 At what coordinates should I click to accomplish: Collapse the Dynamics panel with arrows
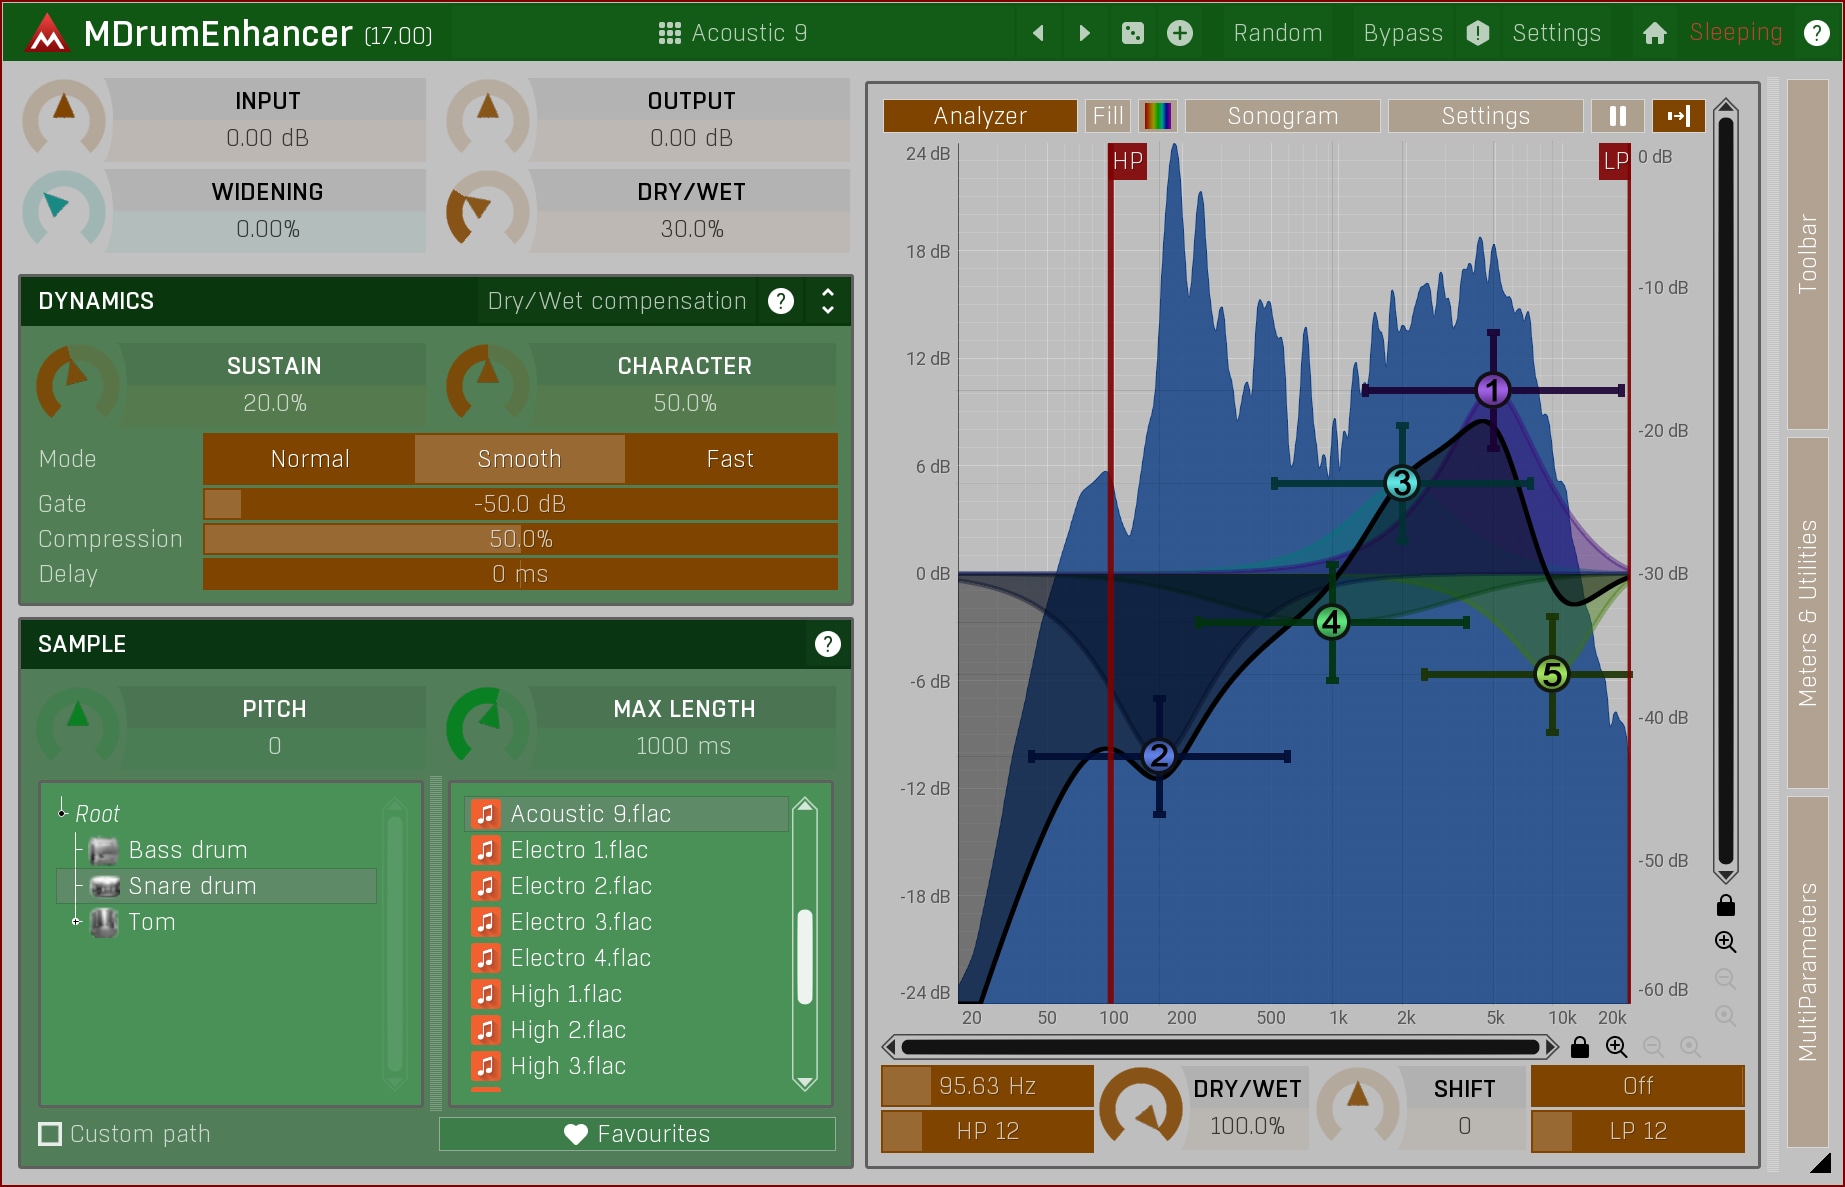tap(827, 301)
